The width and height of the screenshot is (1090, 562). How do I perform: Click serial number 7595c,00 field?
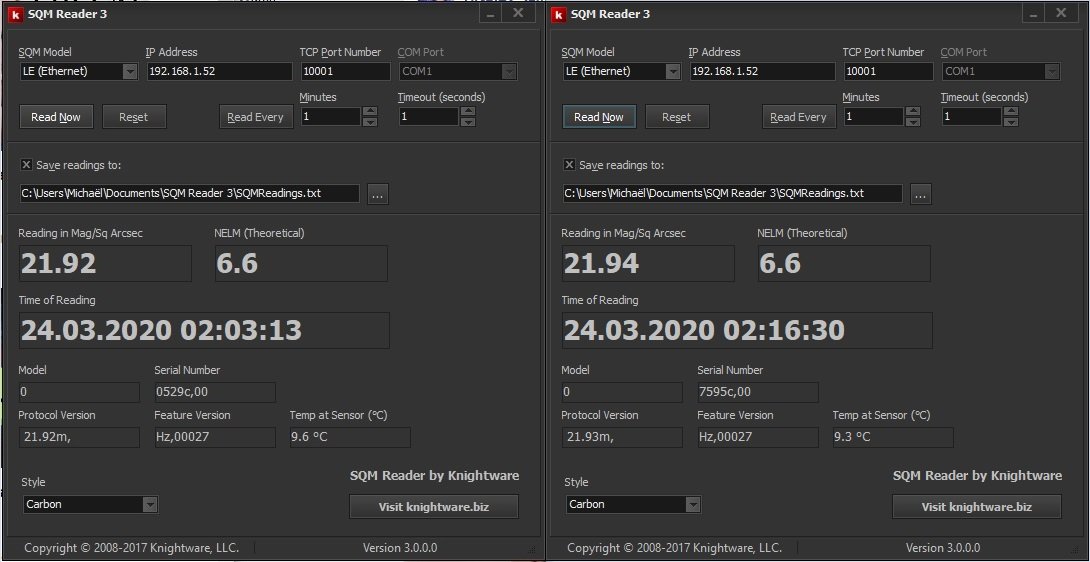pyautogui.click(x=758, y=392)
